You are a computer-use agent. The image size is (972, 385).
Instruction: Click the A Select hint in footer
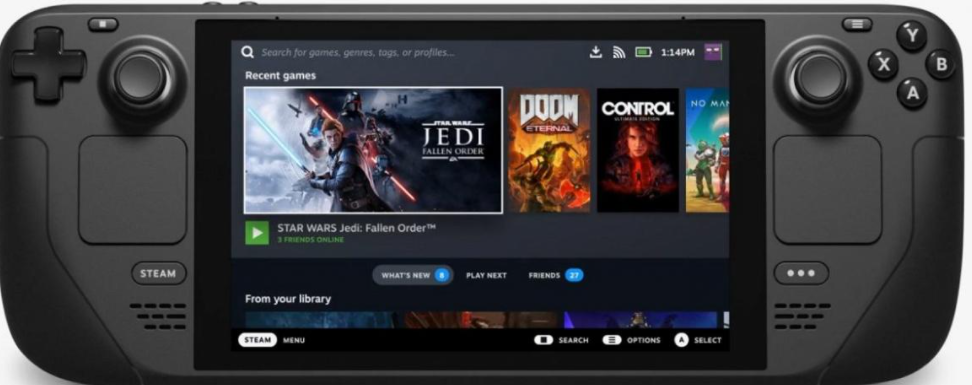coord(698,340)
